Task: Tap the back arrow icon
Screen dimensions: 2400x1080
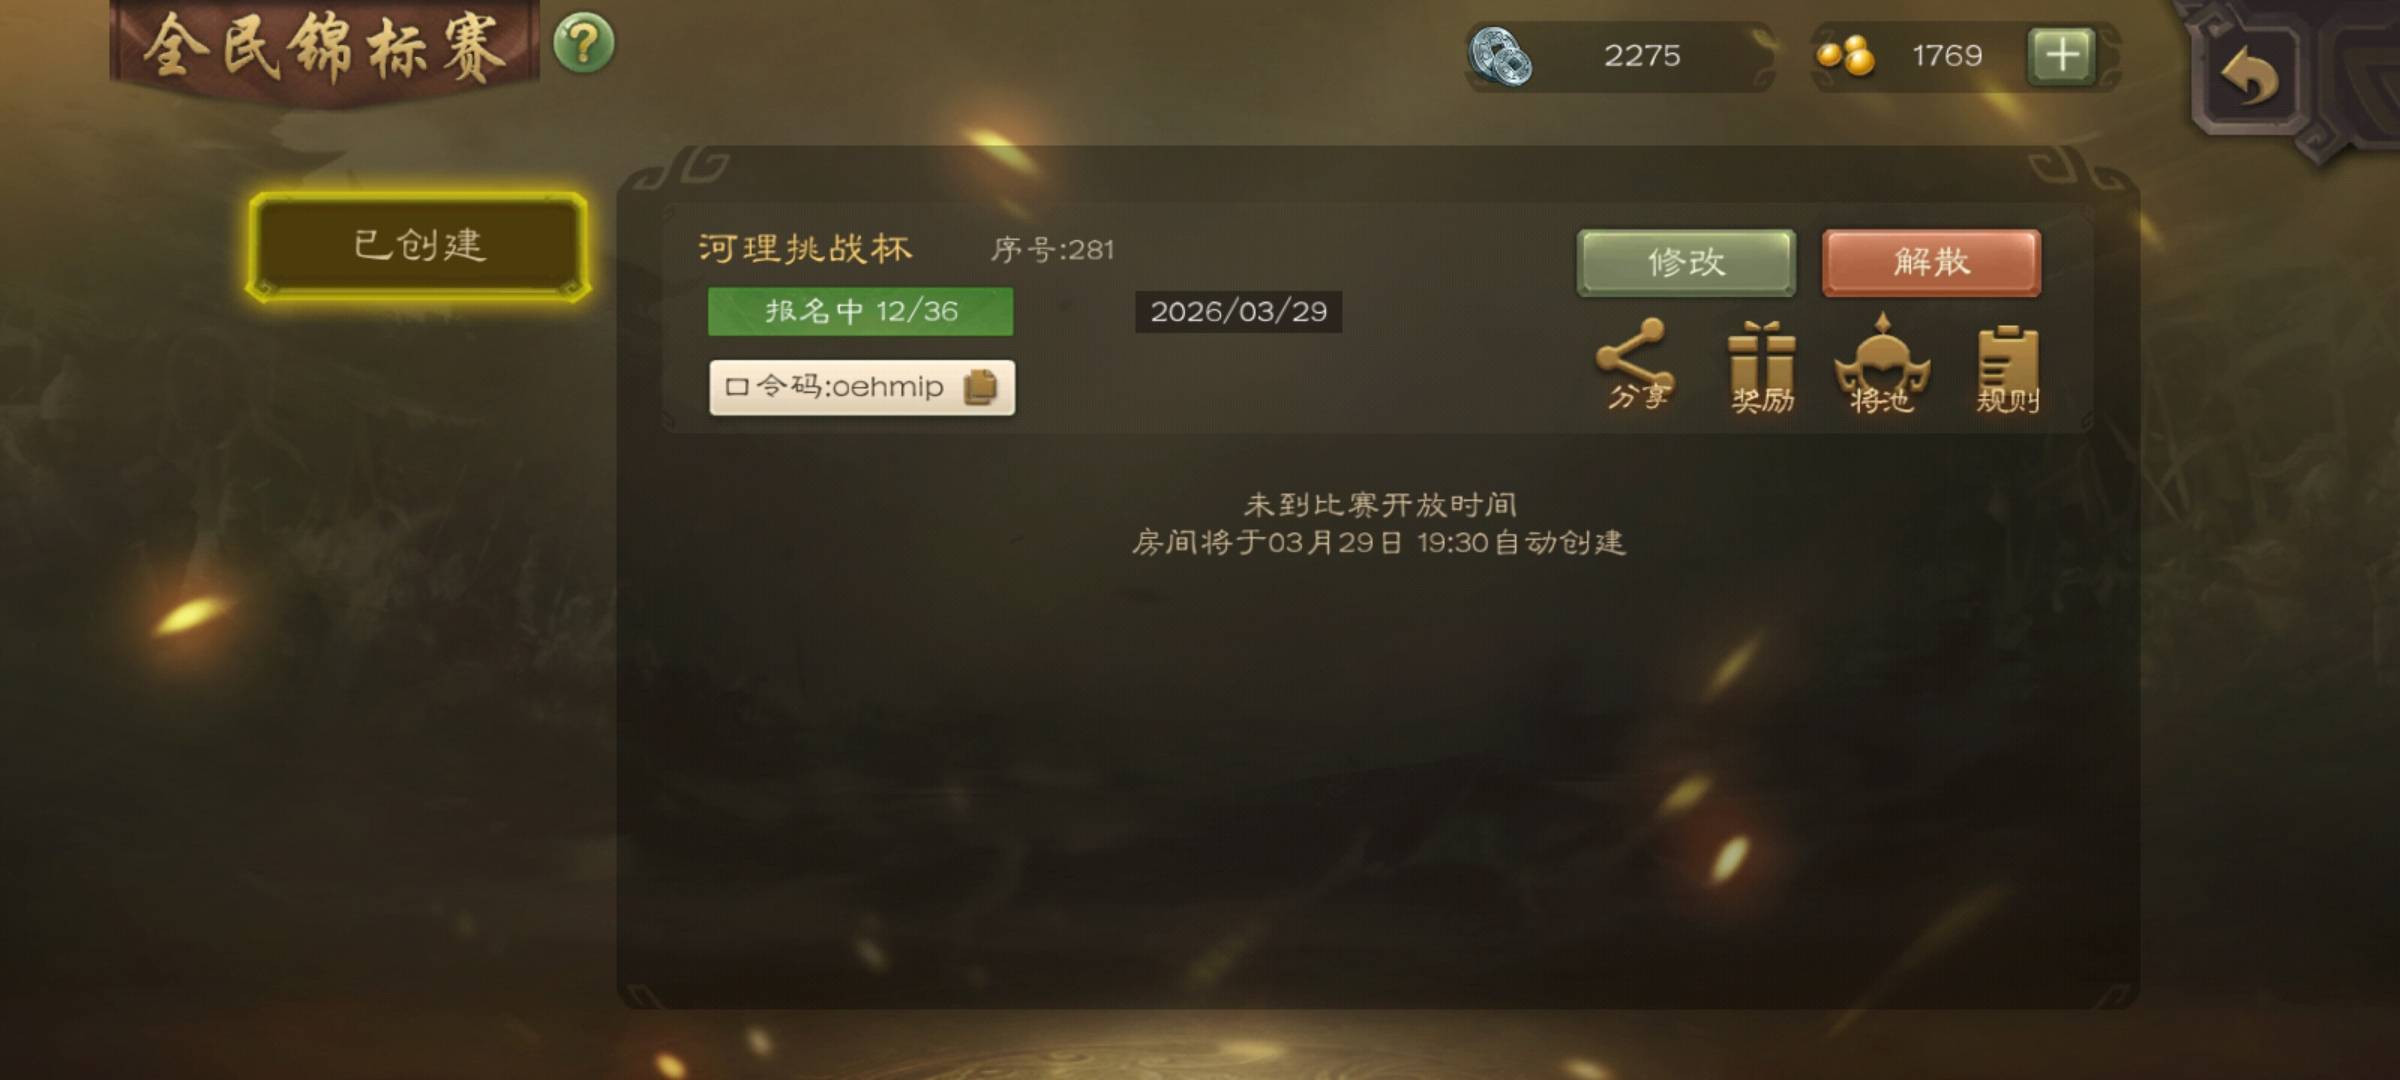Action: click(x=2249, y=77)
